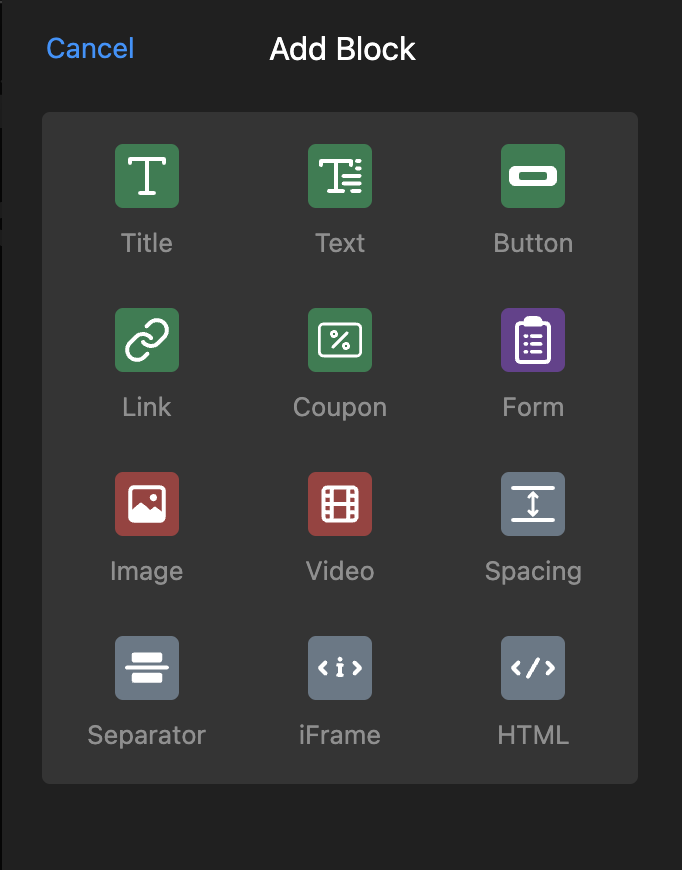
Task: Insert a Separator block icon
Action: (x=147, y=668)
